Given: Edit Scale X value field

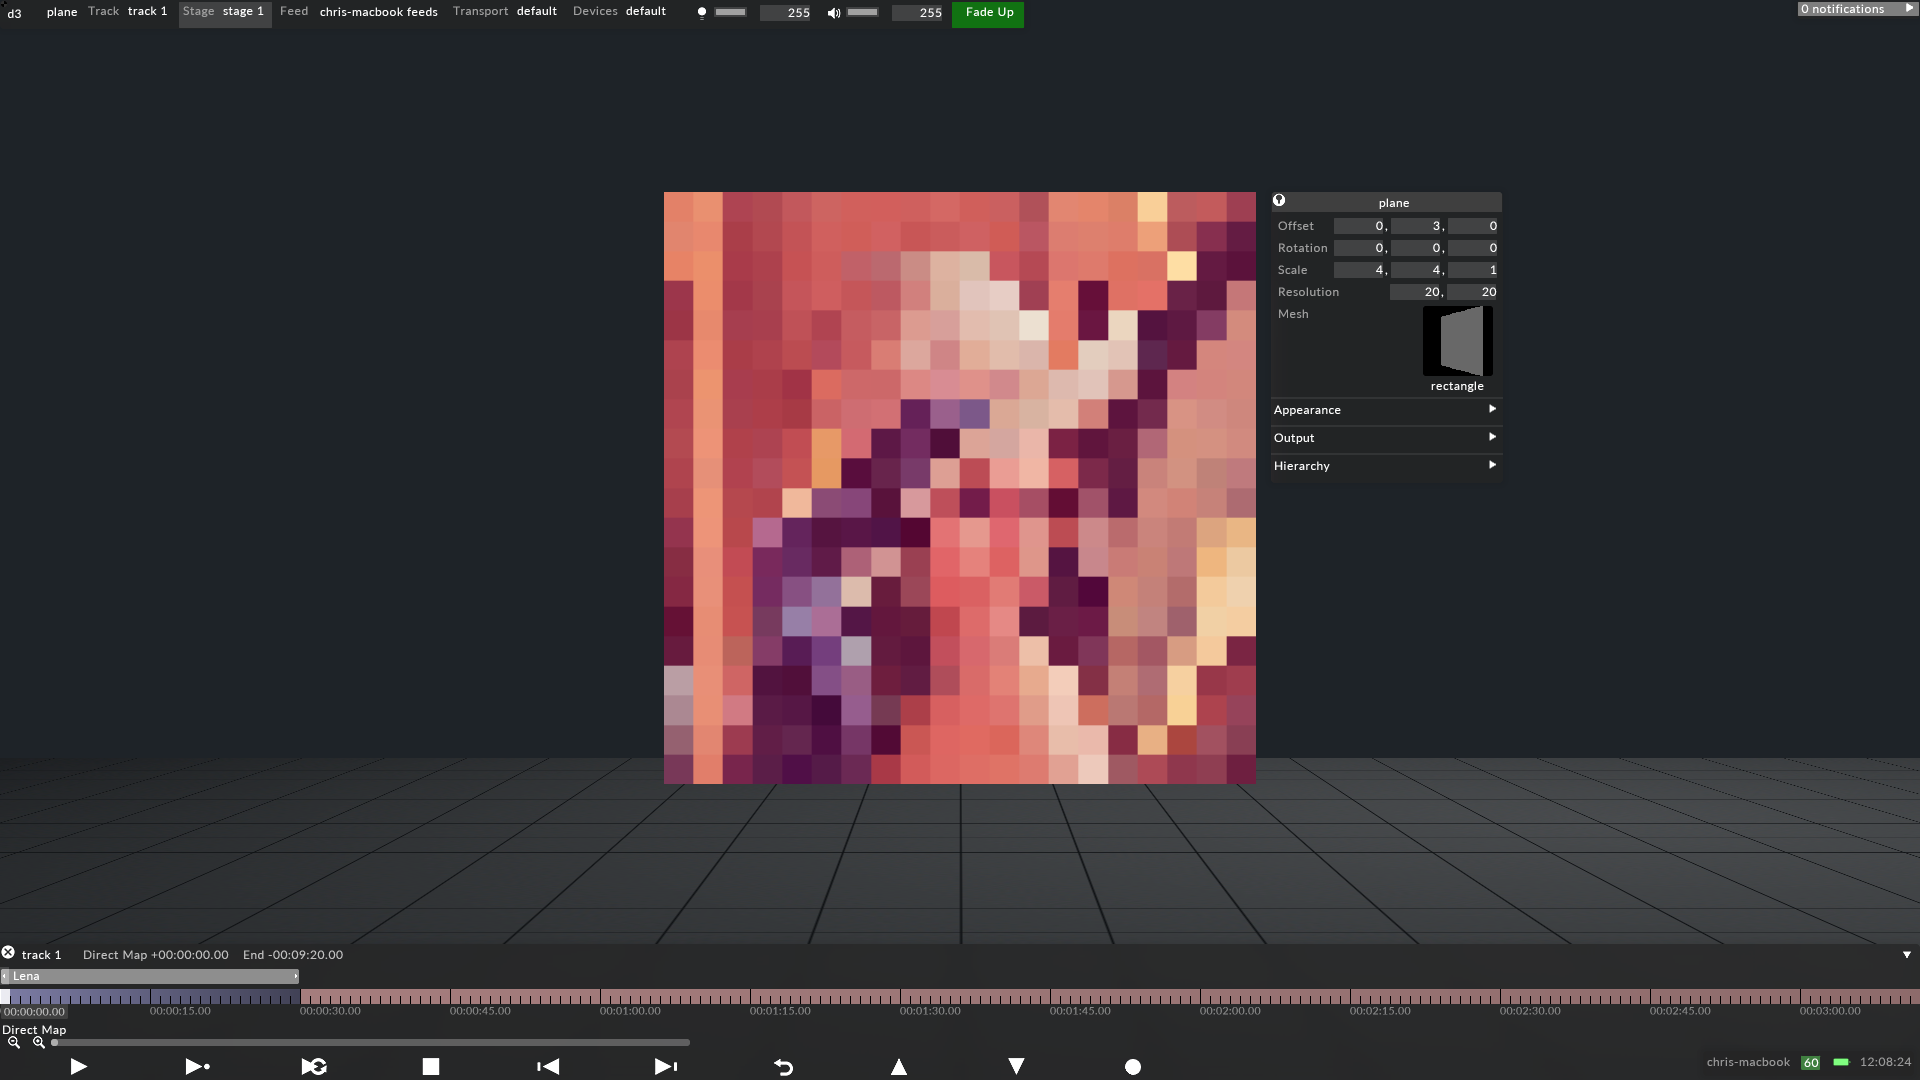Looking at the screenshot, I should pyautogui.click(x=1360, y=270).
